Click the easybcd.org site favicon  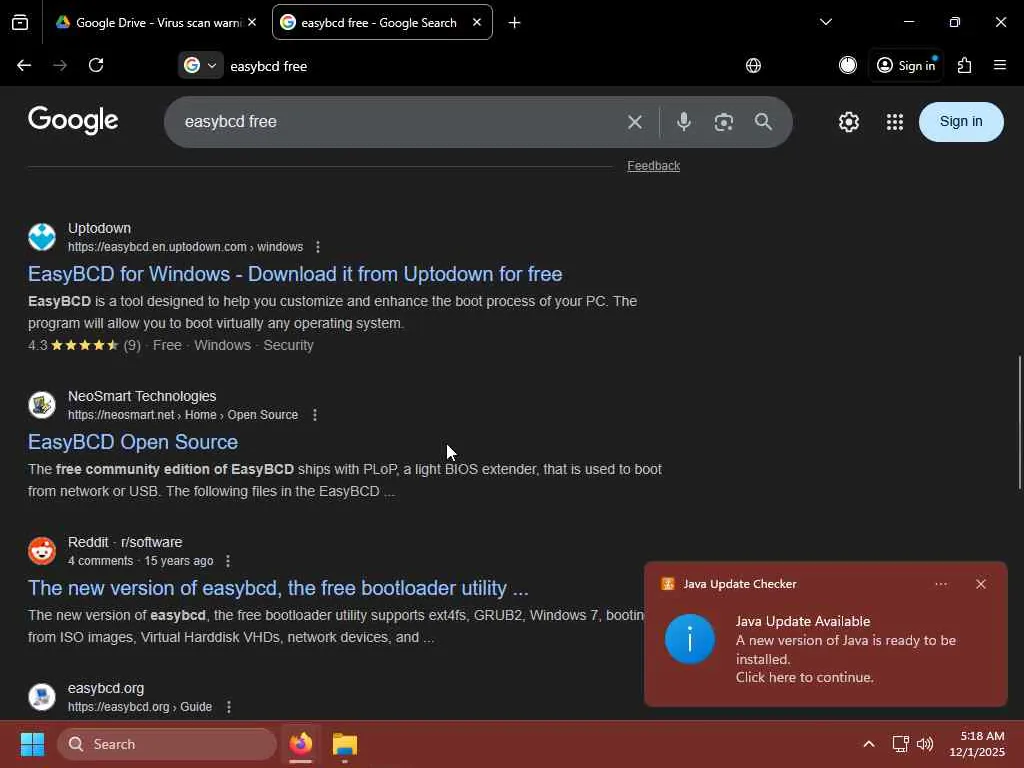coord(42,697)
